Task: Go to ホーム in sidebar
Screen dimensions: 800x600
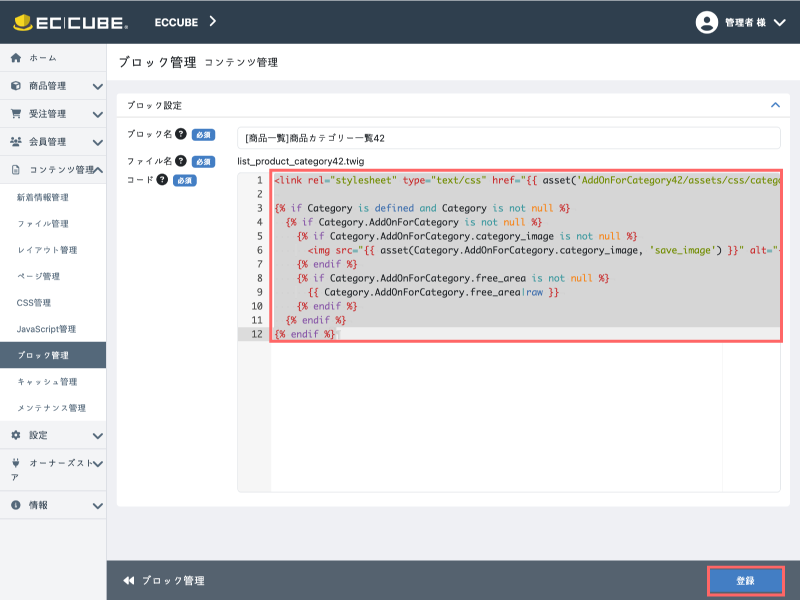Action: 43,58
